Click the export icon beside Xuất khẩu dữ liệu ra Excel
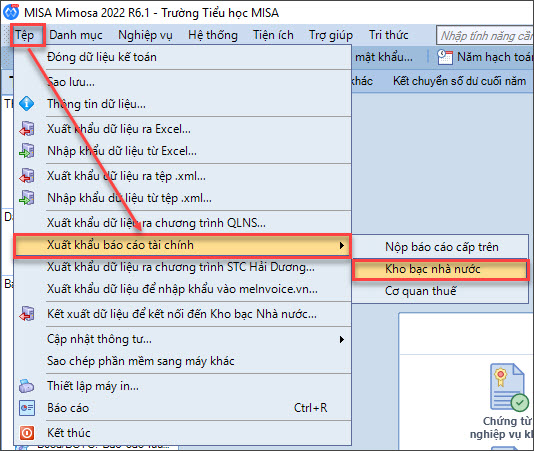 coord(27,129)
